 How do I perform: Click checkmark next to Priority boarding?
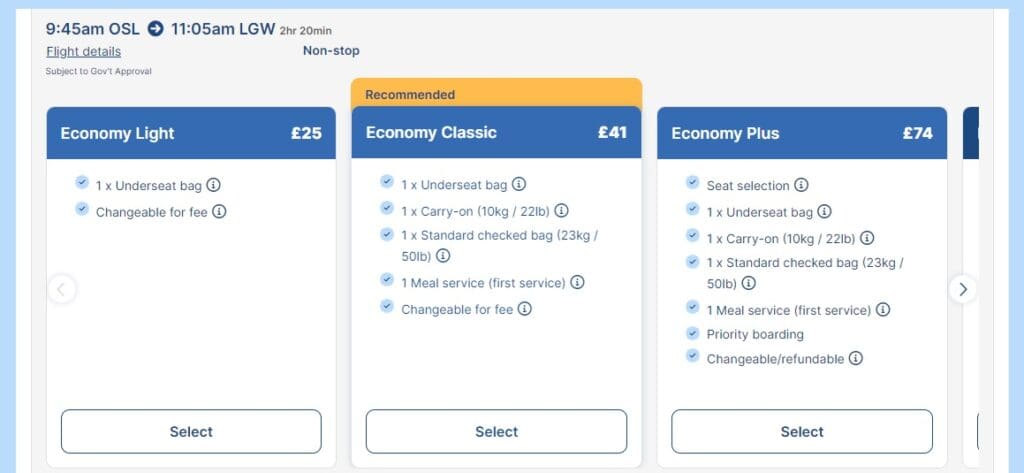692,333
